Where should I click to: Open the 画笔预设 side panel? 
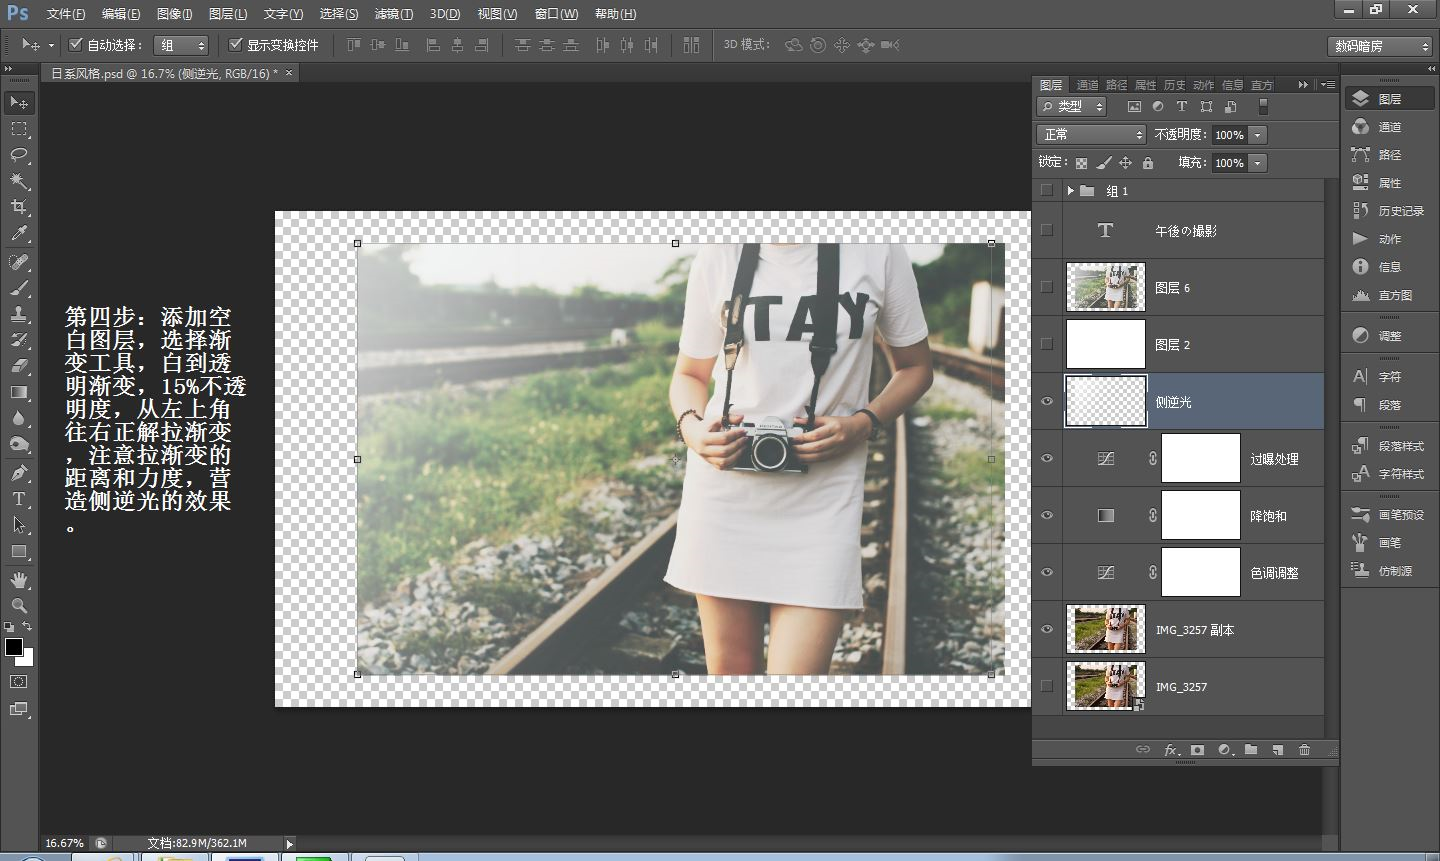pos(1390,515)
